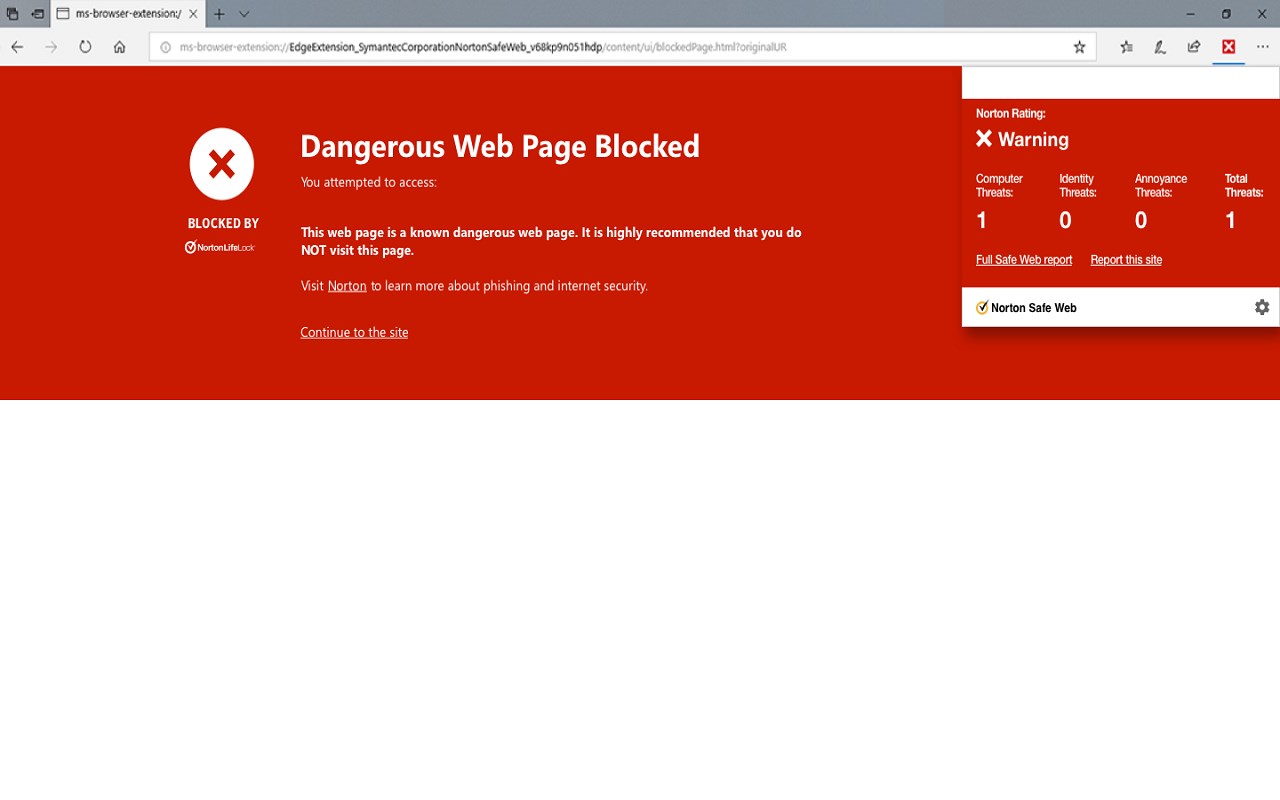Click the address bar URL field

point(620,47)
